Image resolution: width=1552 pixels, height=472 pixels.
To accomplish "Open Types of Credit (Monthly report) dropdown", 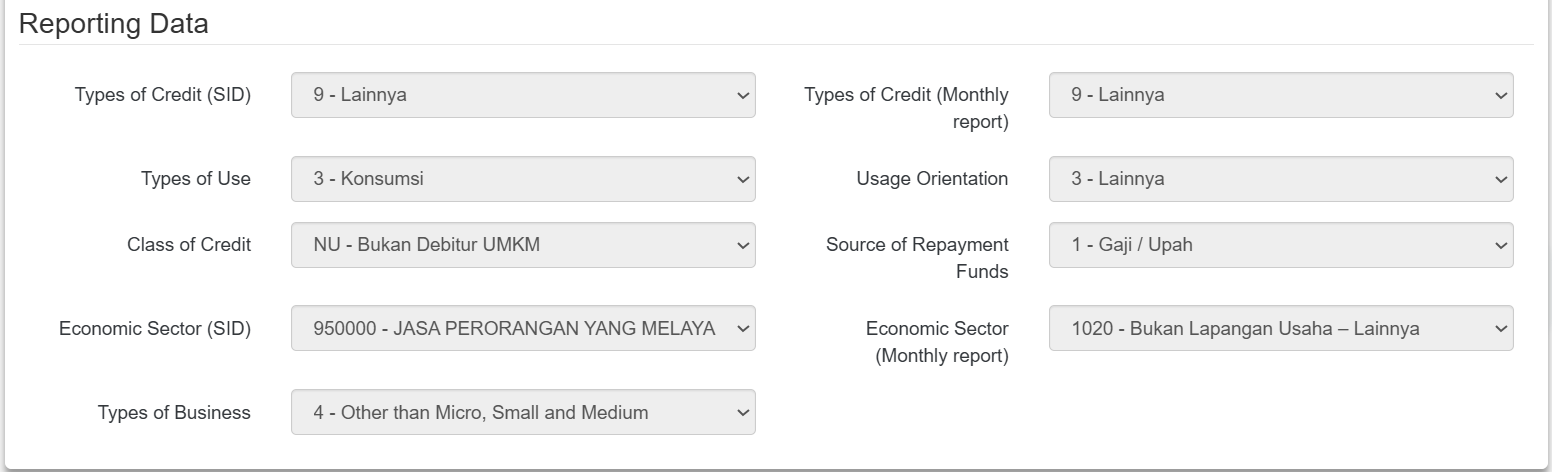I will [x=1280, y=95].
